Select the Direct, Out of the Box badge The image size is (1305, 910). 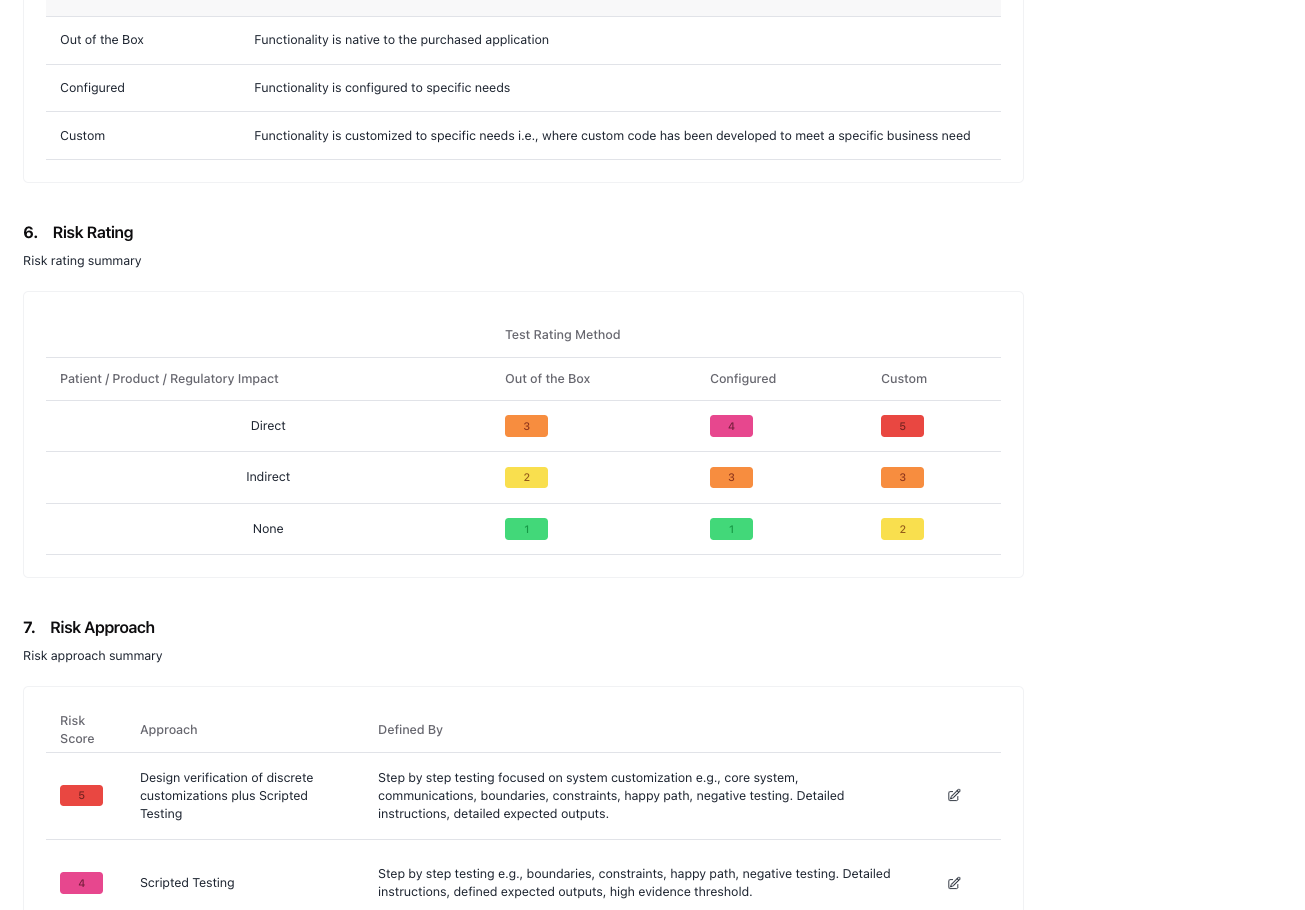pyautogui.click(x=526, y=426)
